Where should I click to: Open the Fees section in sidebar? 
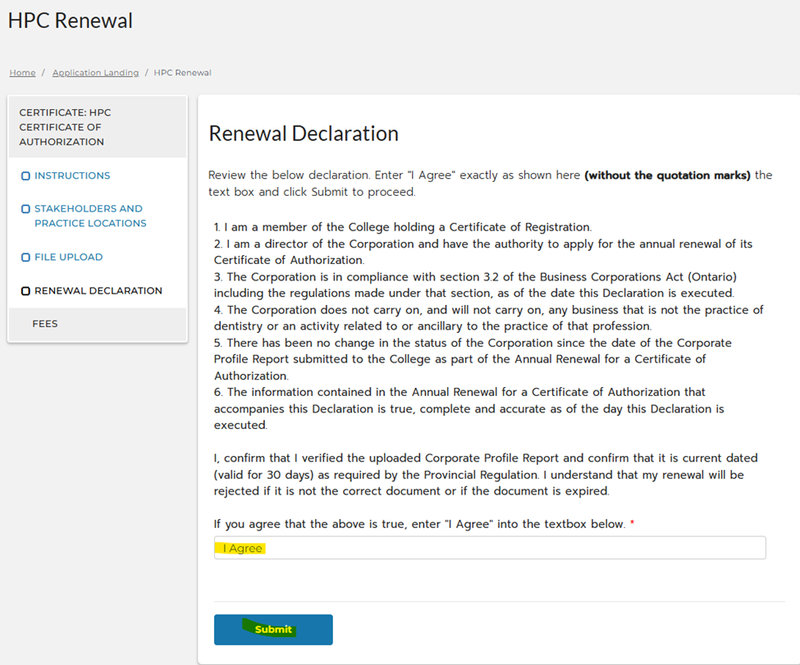45,324
